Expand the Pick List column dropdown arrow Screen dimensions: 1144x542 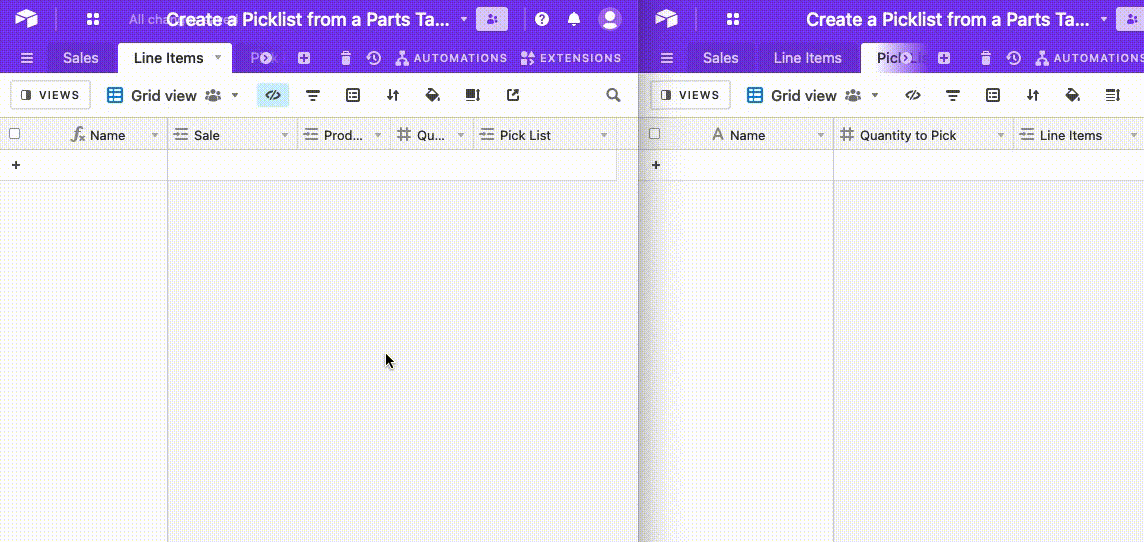603,135
